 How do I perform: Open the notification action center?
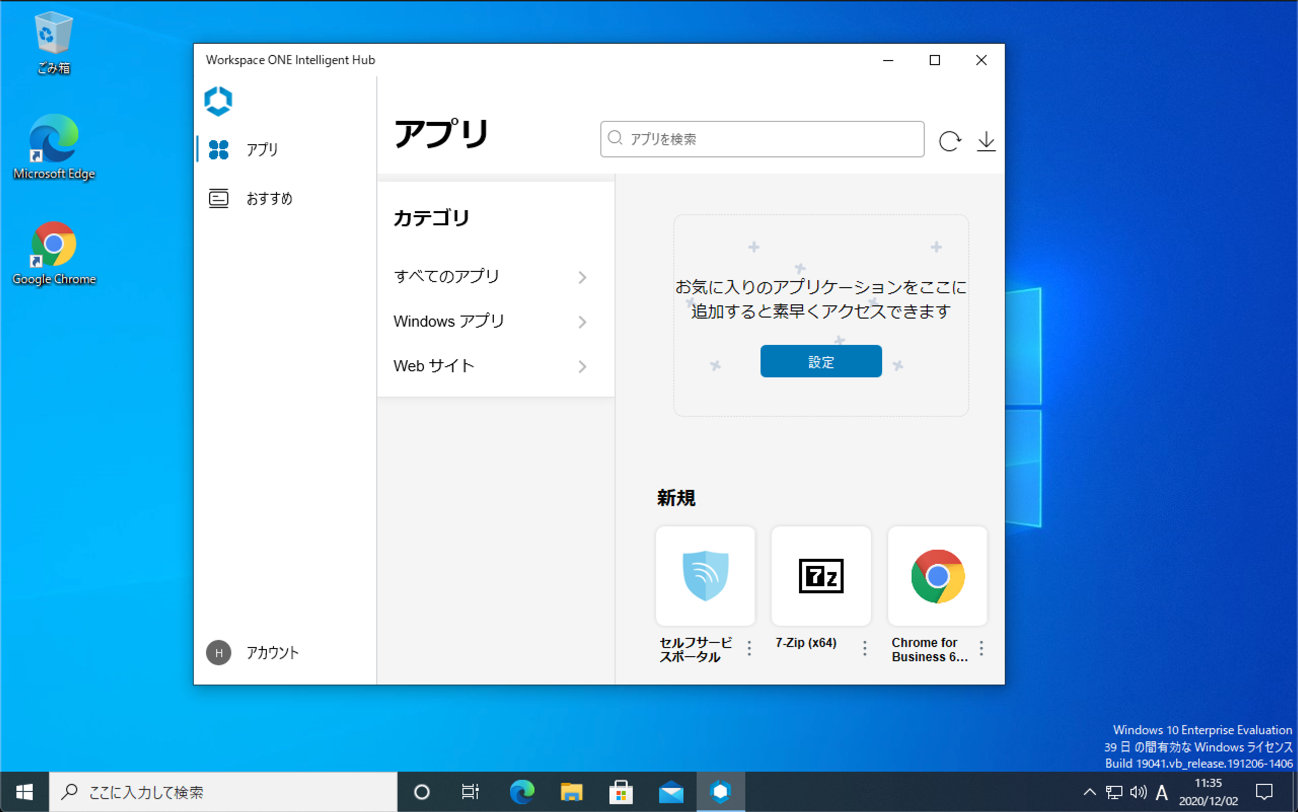[1264, 792]
